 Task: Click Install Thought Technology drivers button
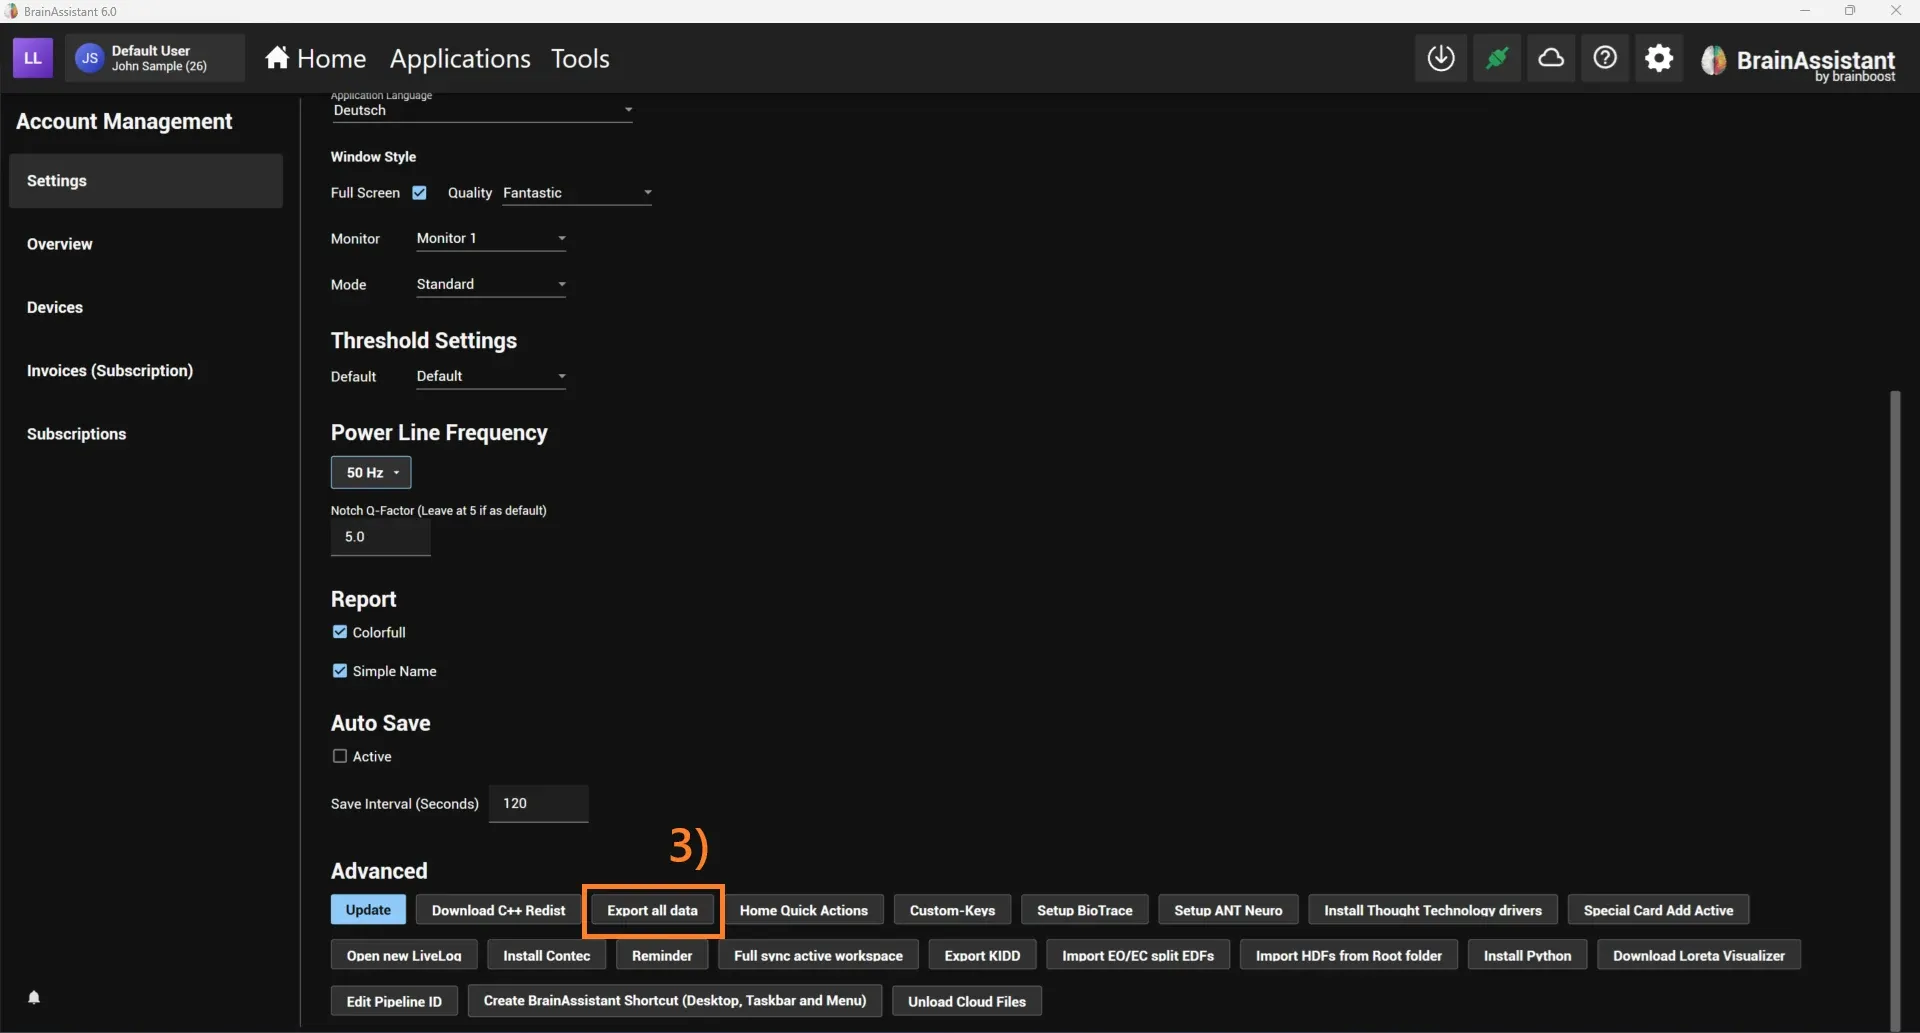(x=1433, y=910)
